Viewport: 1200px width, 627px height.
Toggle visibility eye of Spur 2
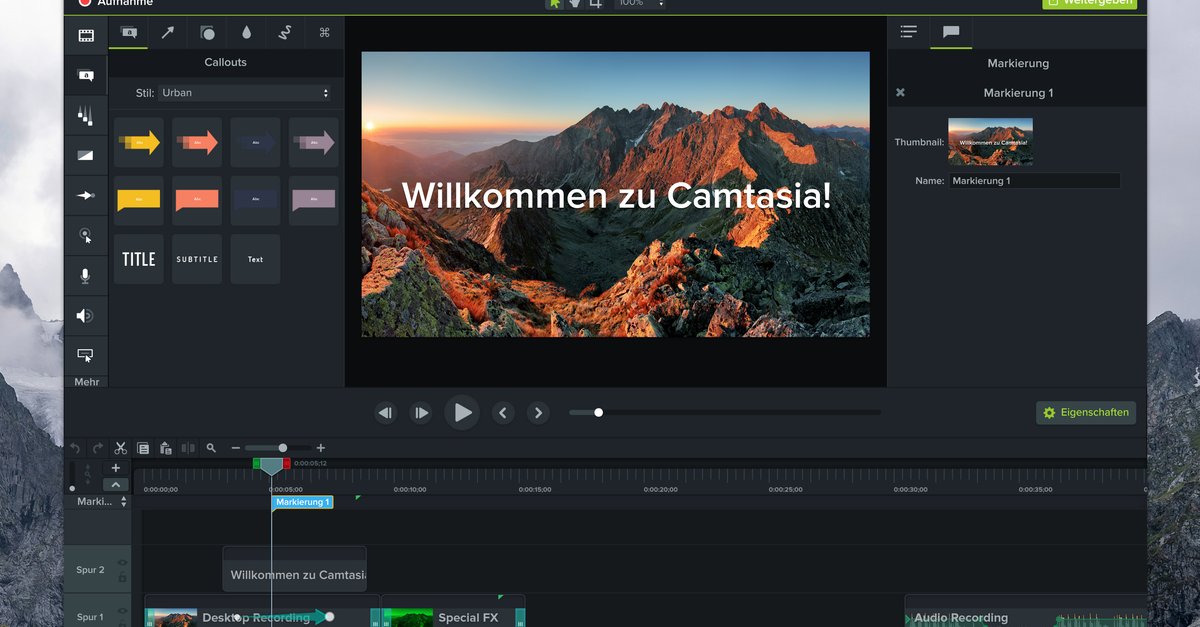123,563
